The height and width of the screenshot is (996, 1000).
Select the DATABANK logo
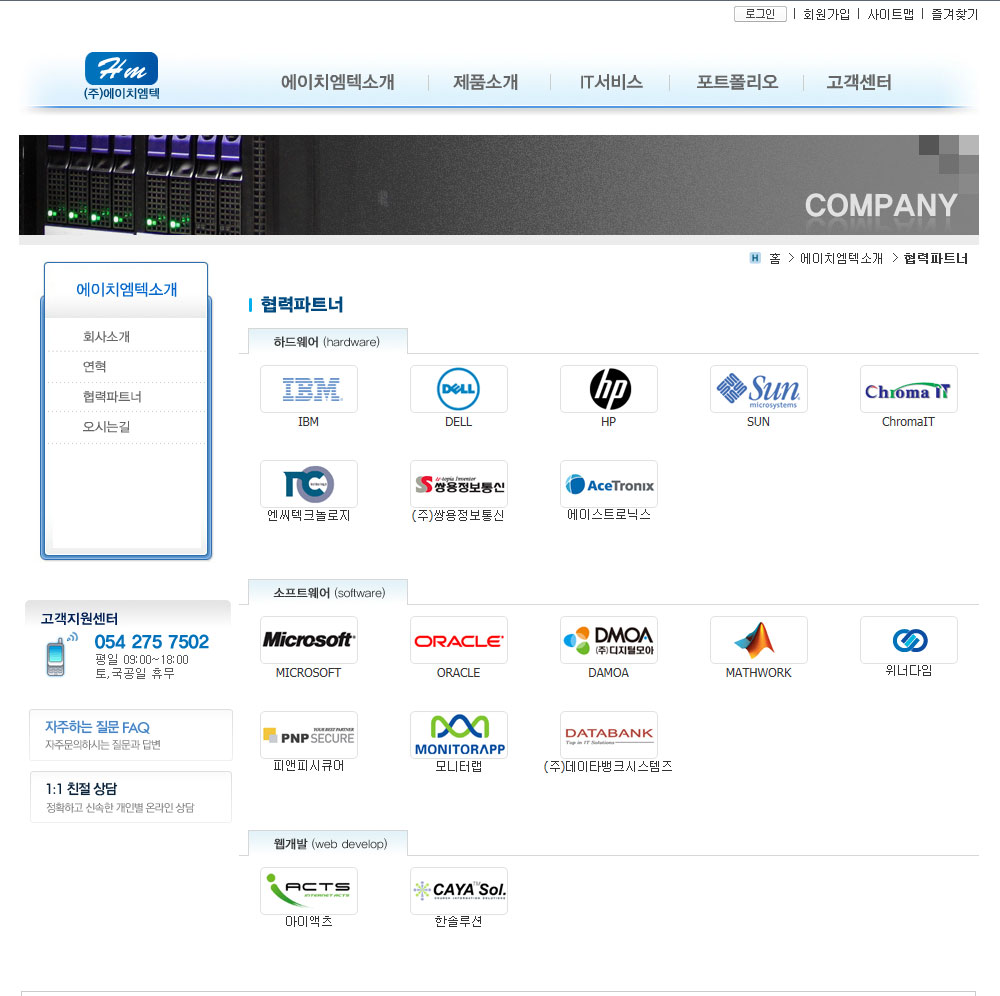608,735
